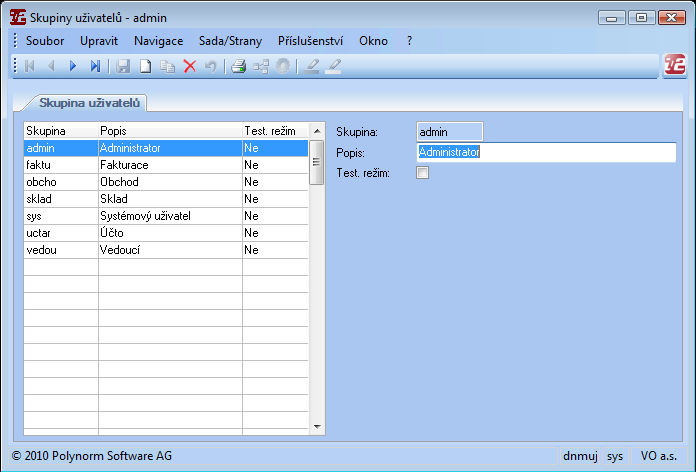The image size is (696, 472).
Task: Copy record toolbar icon
Action: (167, 66)
